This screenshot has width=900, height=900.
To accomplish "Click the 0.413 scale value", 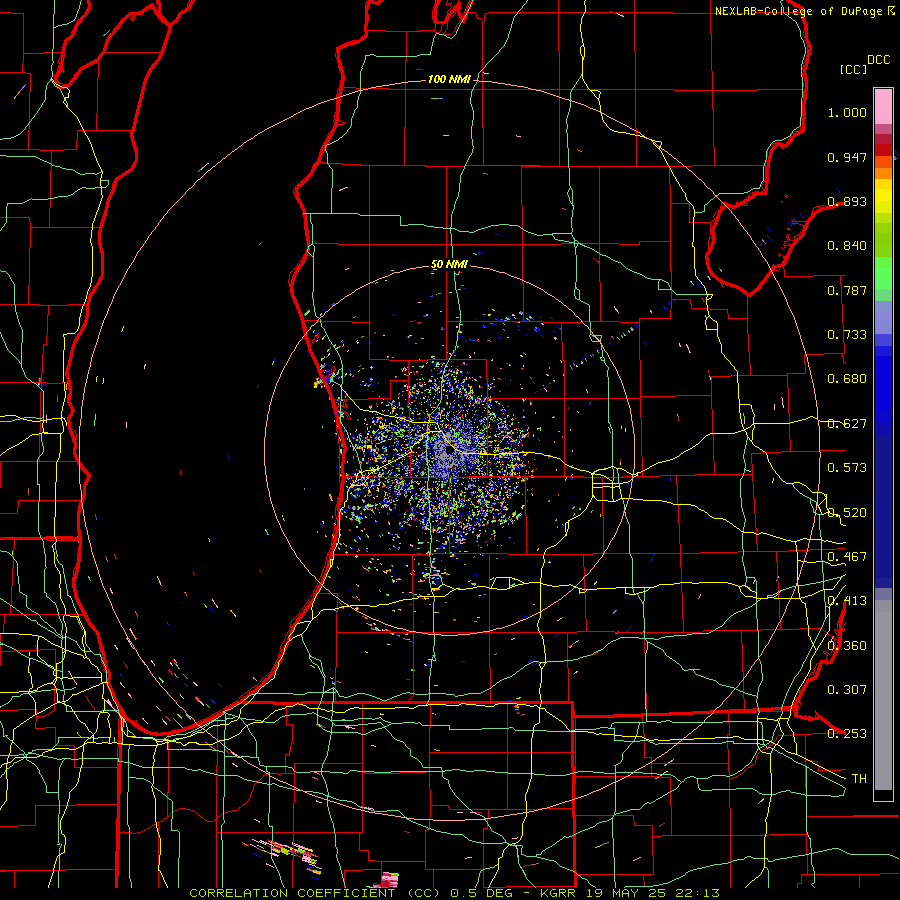I will tap(847, 601).
